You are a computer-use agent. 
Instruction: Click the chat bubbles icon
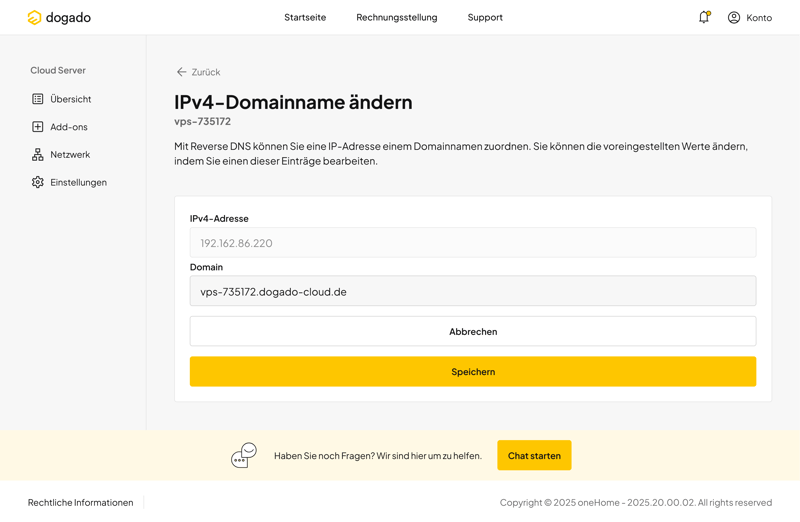(x=244, y=456)
